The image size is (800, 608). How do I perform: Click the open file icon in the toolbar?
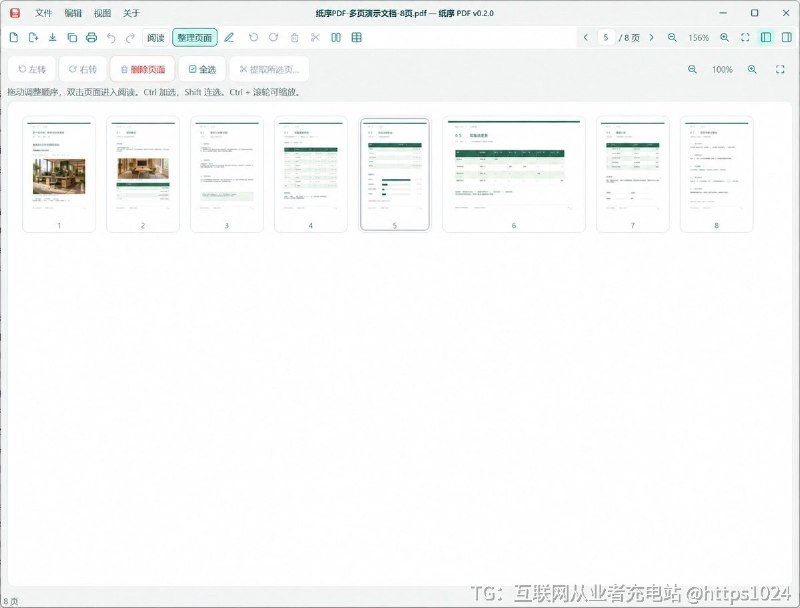pos(14,37)
